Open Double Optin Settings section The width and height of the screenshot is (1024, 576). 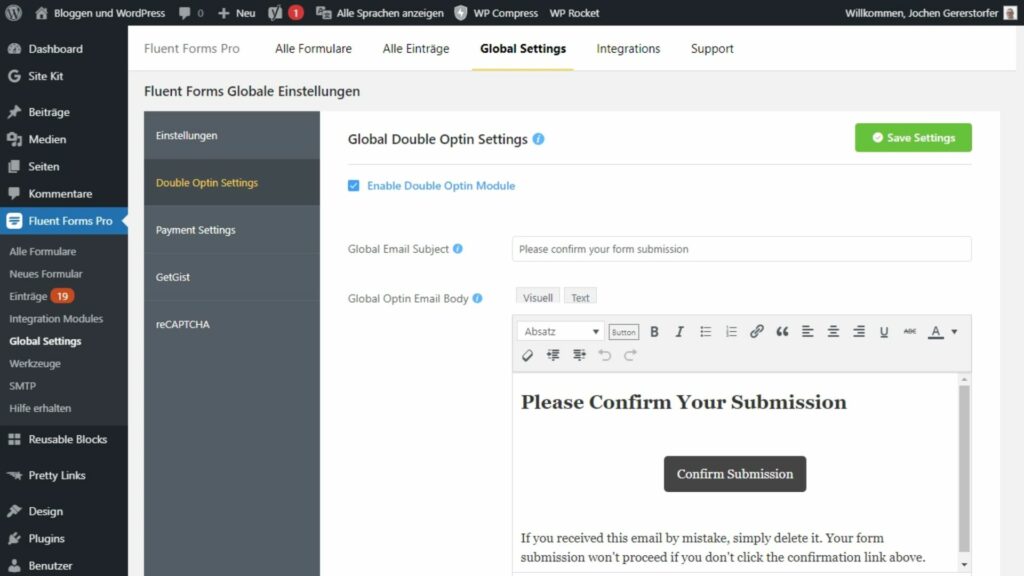coord(232,182)
